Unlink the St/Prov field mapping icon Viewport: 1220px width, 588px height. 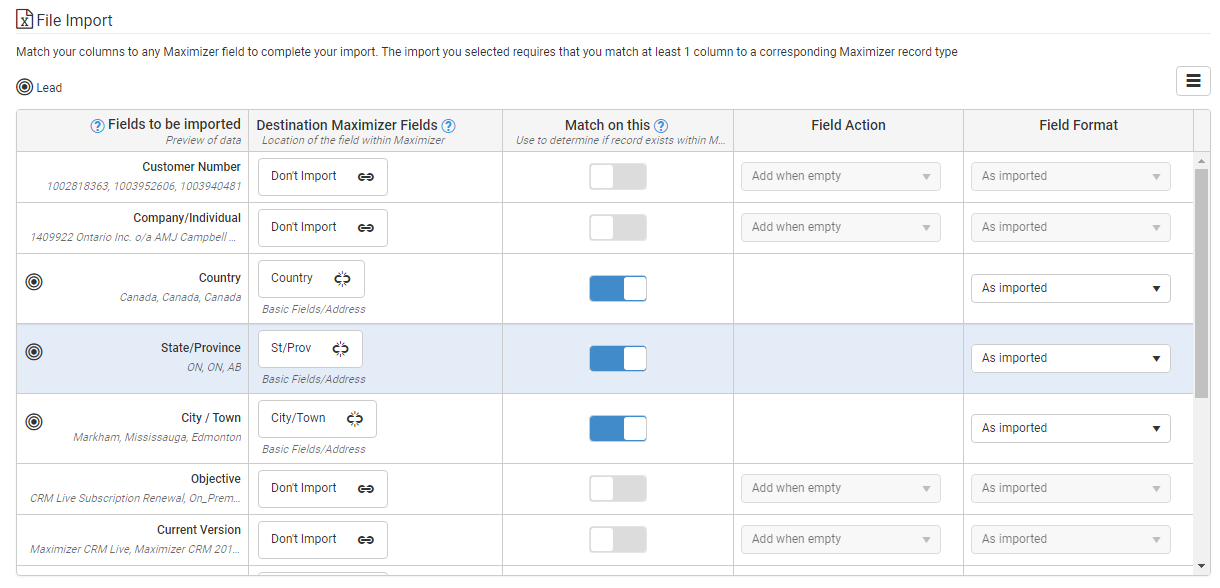pos(340,349)
